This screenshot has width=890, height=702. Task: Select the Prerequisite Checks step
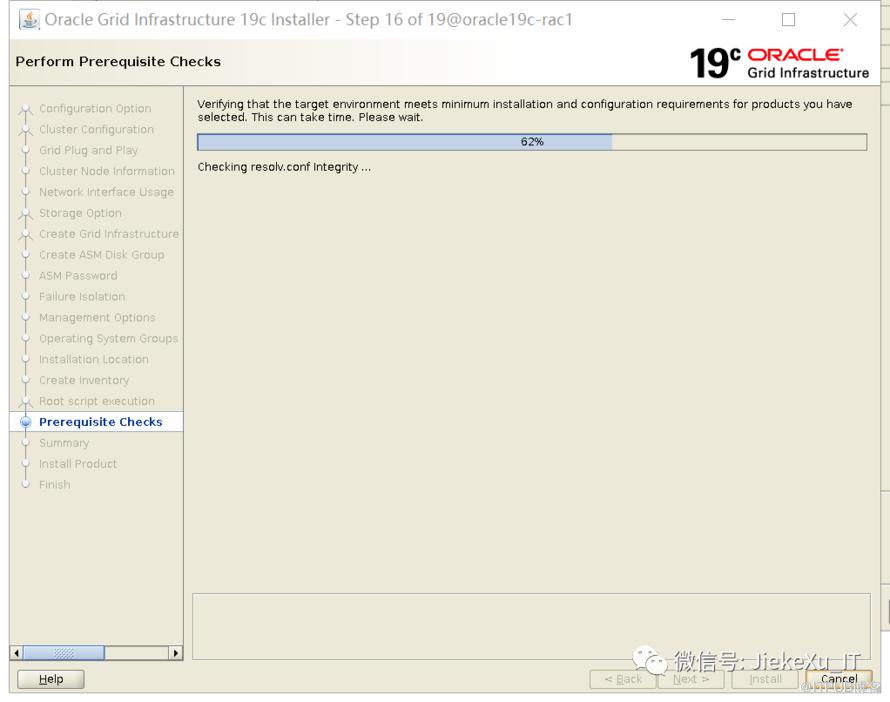coord(100,422)
